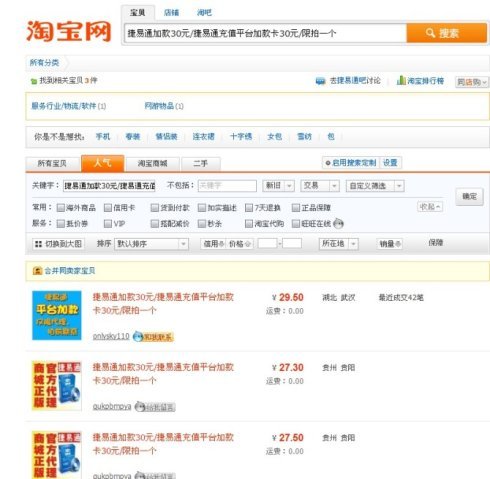Open the 所在地 location dropdown
The image size is (490, 479).
[339, 244]
